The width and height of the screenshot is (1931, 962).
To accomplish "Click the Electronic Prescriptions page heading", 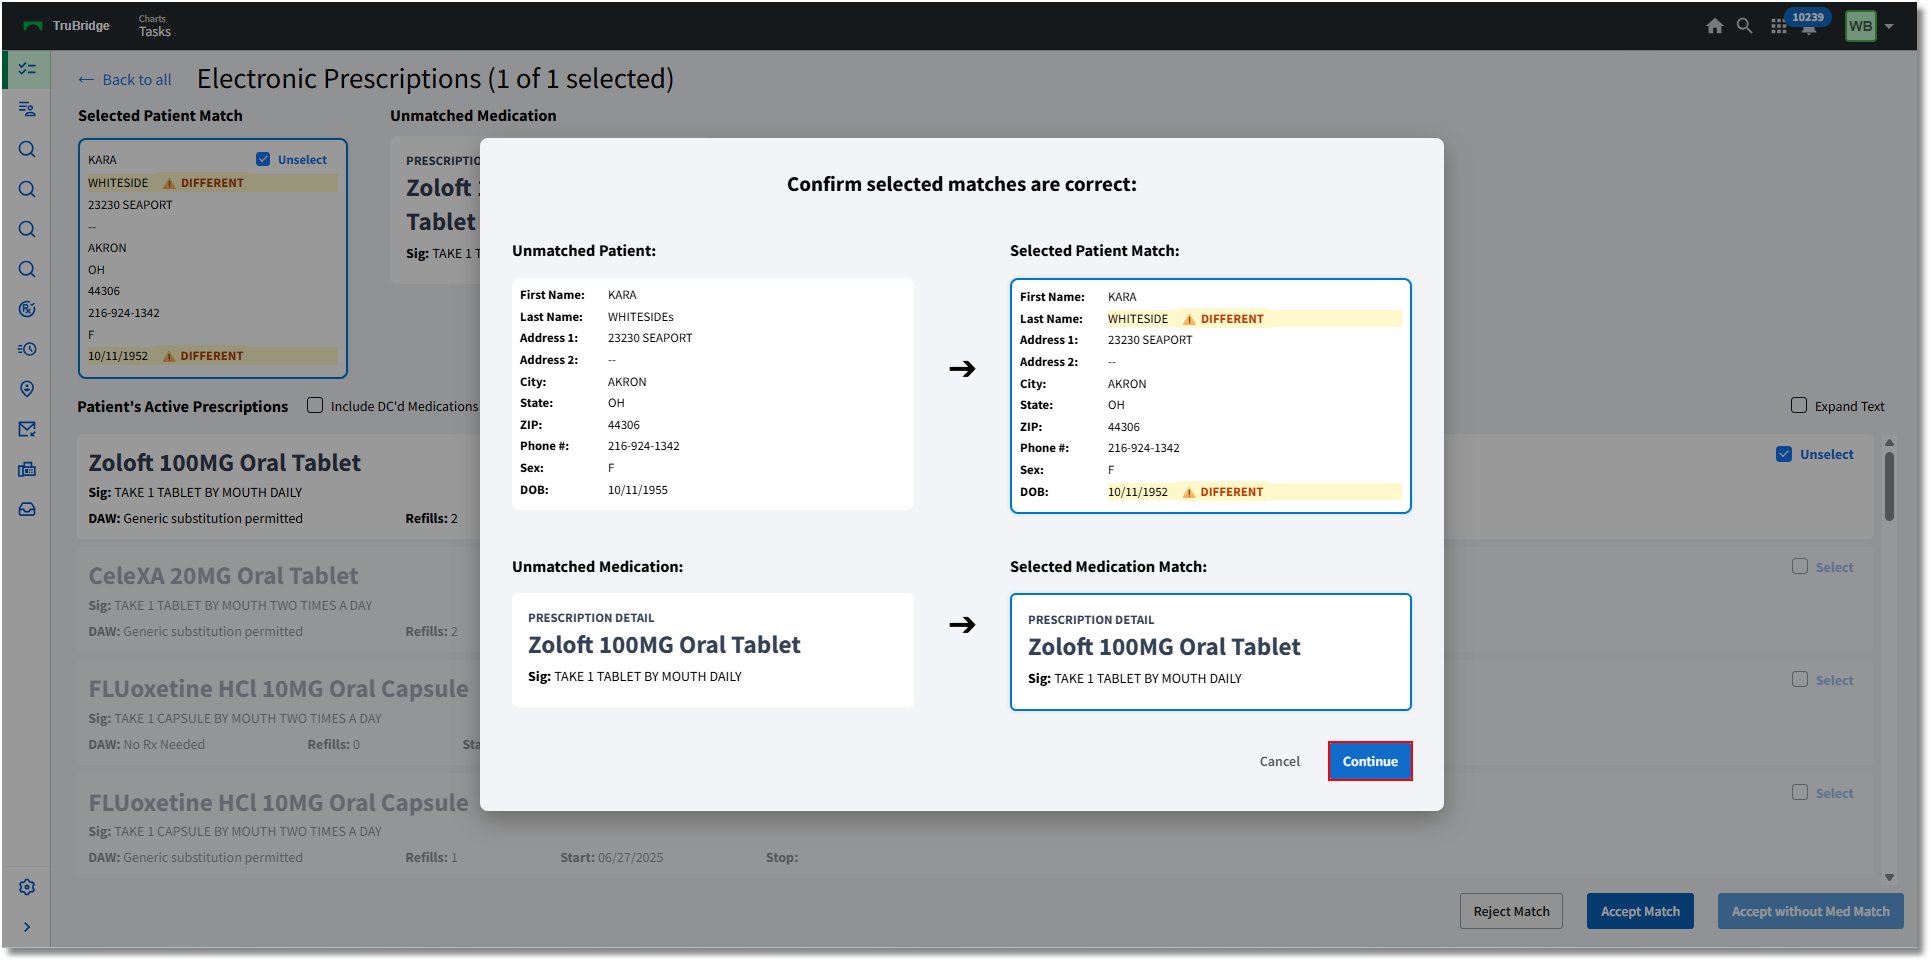I will click(x=435, y=78).
